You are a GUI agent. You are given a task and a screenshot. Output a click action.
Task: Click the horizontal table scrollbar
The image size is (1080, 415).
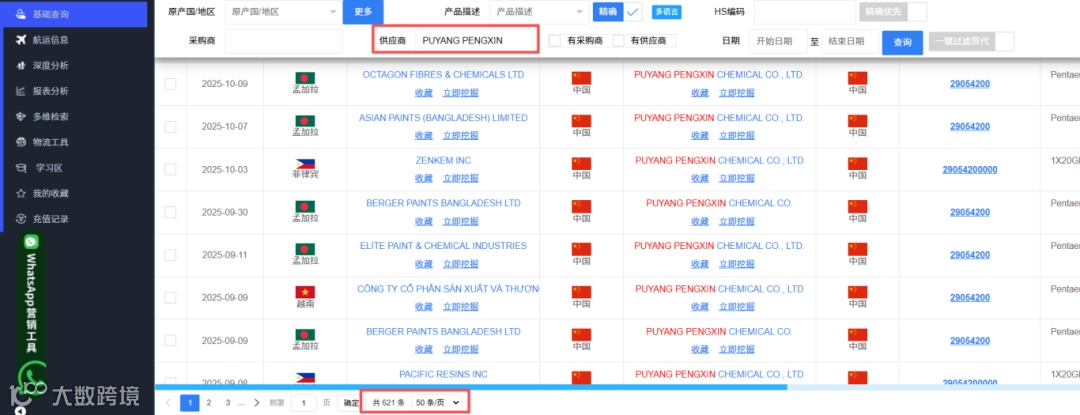(x=471, y=387)
